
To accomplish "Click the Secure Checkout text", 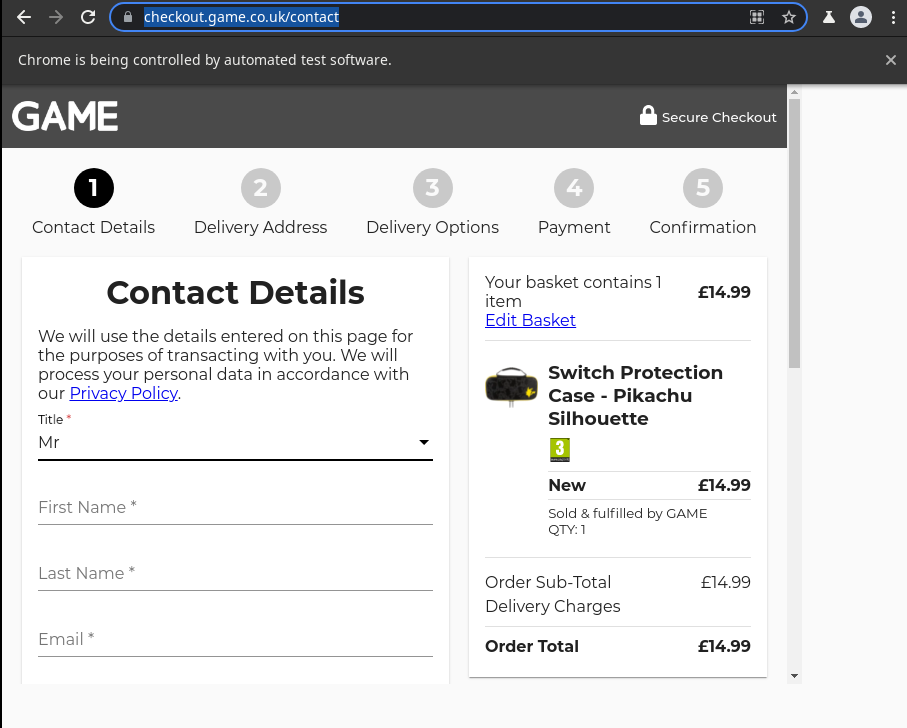I will tap(719, 117).
